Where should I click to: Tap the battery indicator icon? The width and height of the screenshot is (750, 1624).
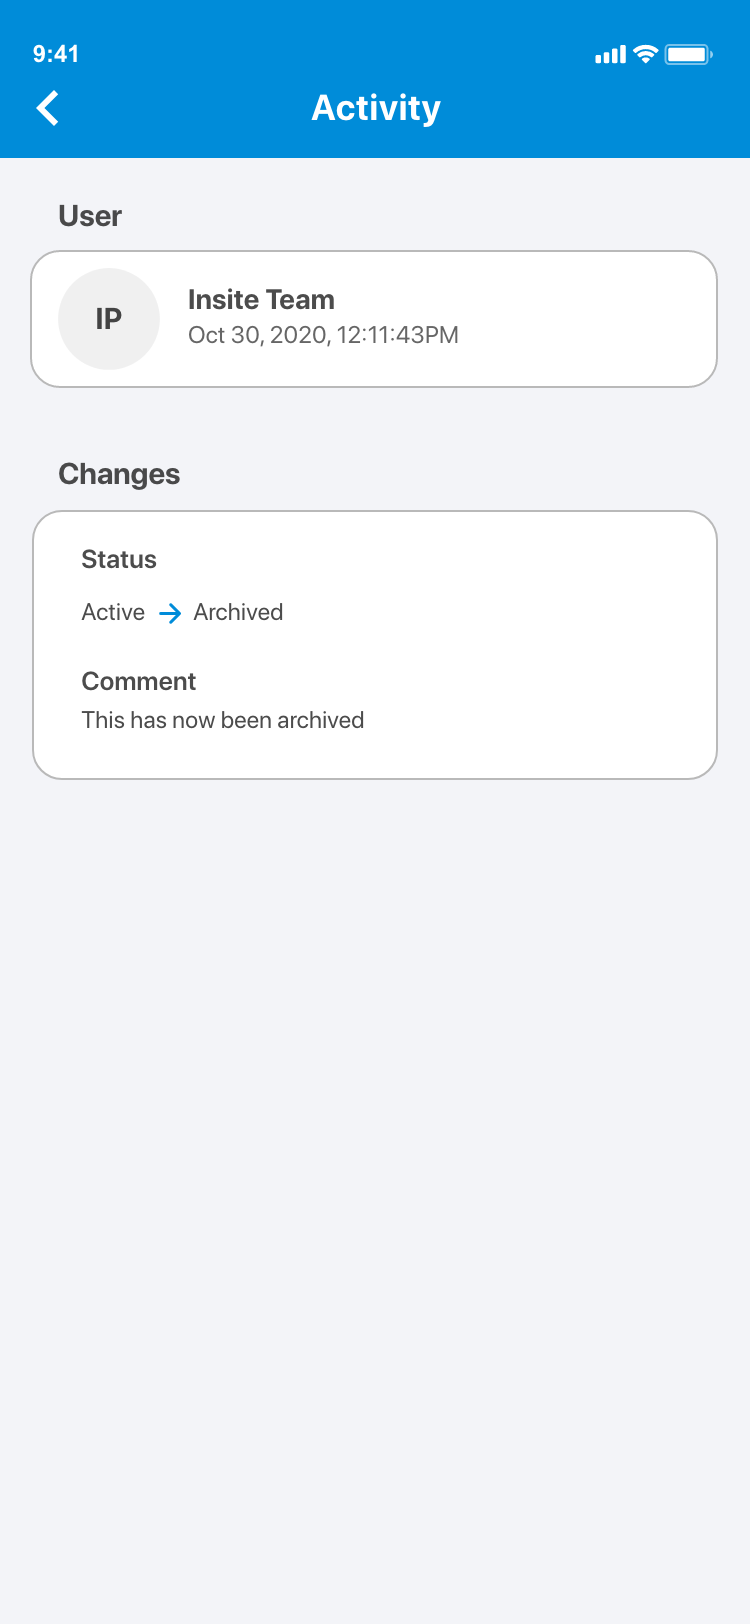pos(689,55)
